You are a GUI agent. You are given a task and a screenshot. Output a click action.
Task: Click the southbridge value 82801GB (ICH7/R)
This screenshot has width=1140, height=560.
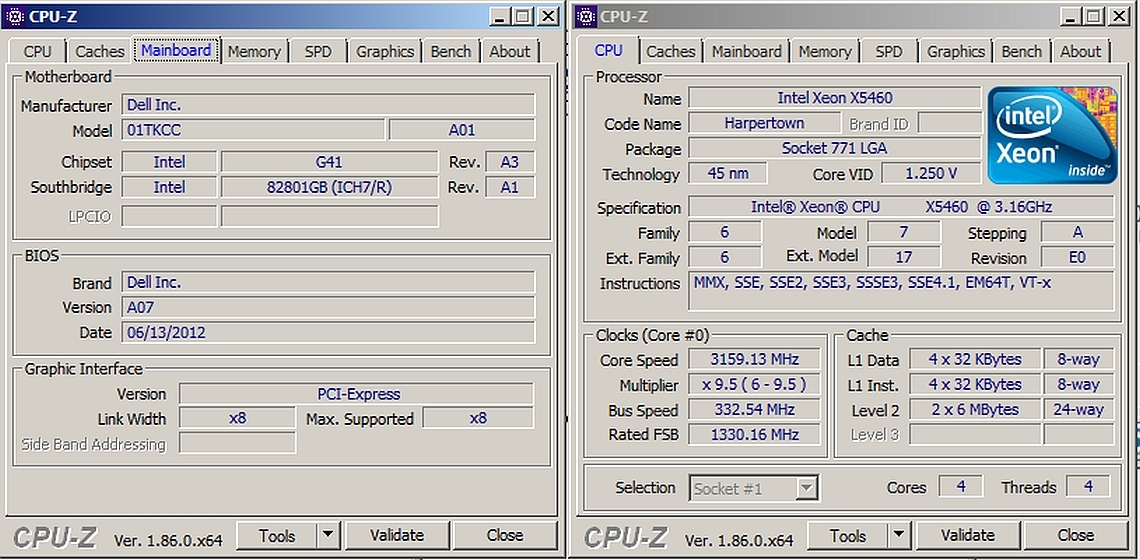tap(329, 187)
